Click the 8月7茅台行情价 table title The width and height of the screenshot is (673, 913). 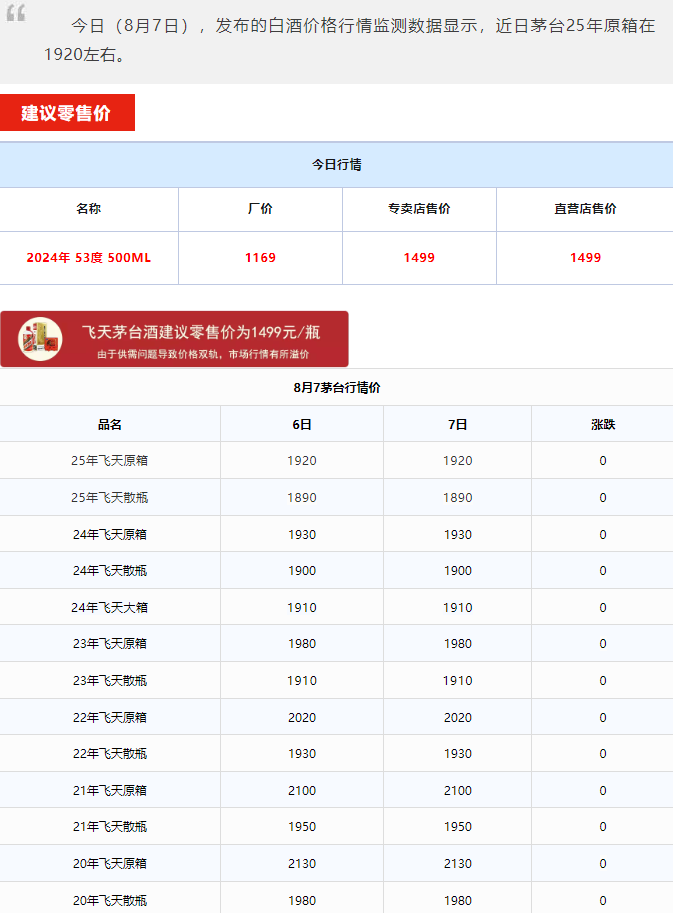coord(336,387)
